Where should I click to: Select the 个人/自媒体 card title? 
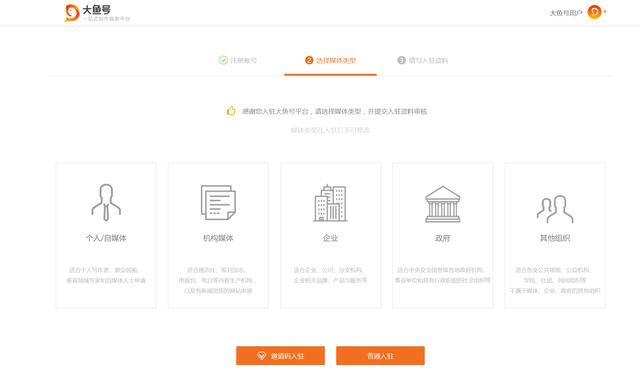[106, 238]
